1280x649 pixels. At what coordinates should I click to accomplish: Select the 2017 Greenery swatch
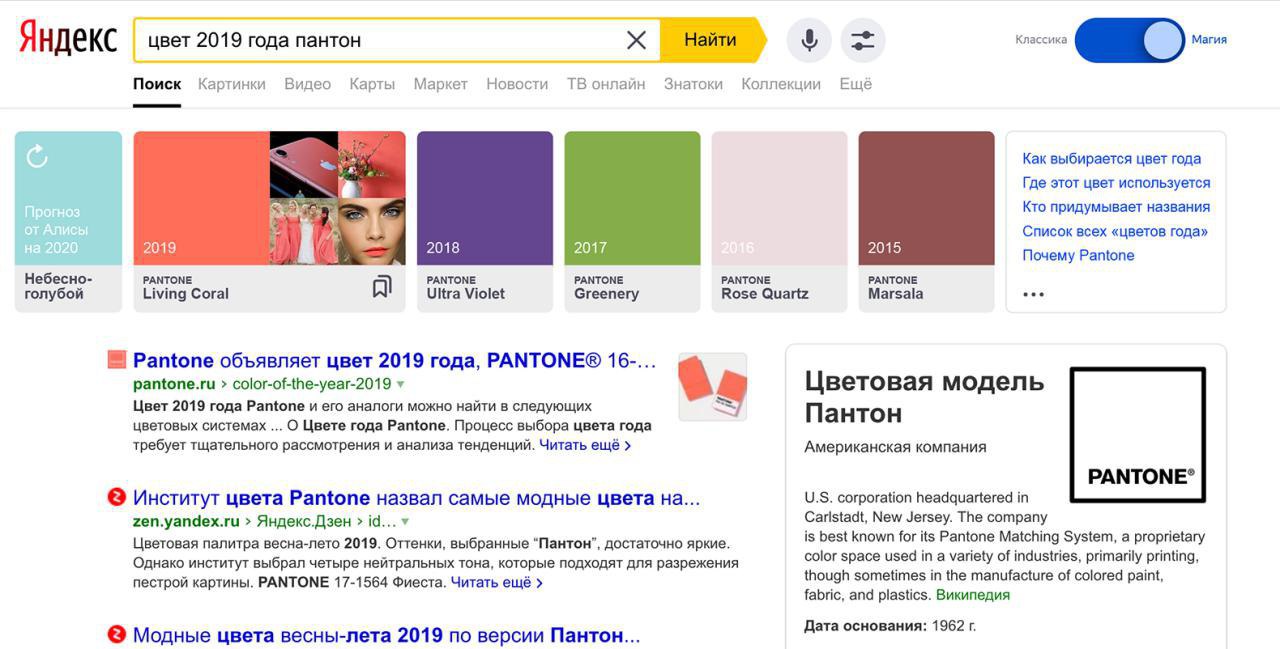[632, 222]
